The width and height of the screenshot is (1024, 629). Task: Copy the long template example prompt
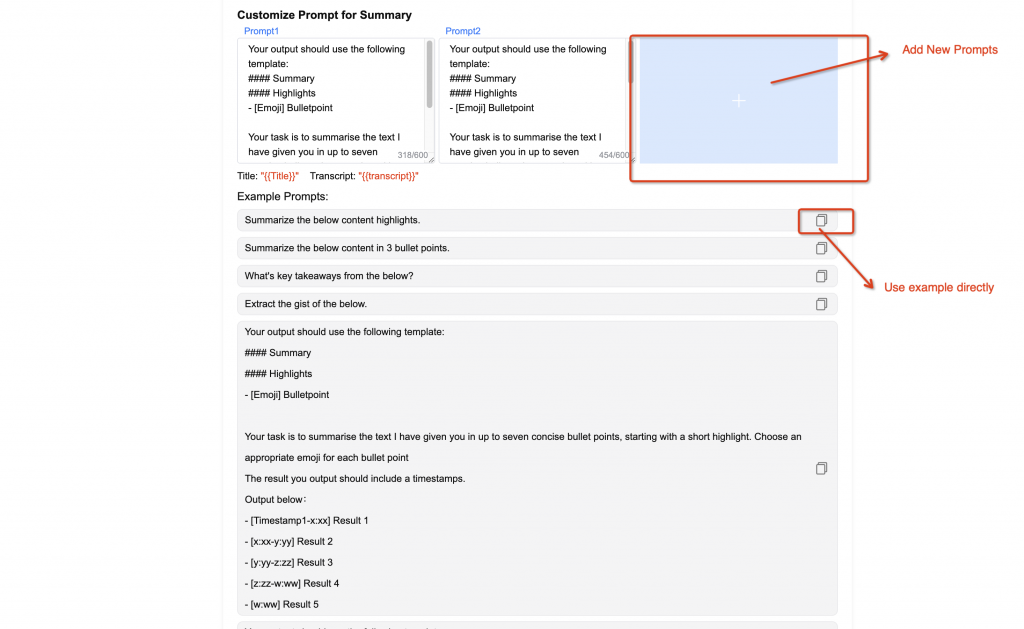tap(821, 468)
